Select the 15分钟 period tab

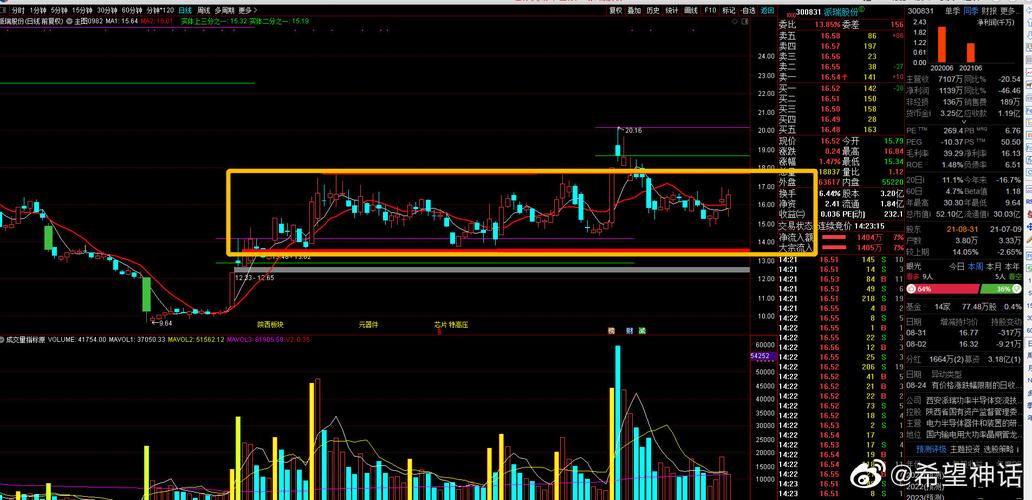[x=82, y=11]
